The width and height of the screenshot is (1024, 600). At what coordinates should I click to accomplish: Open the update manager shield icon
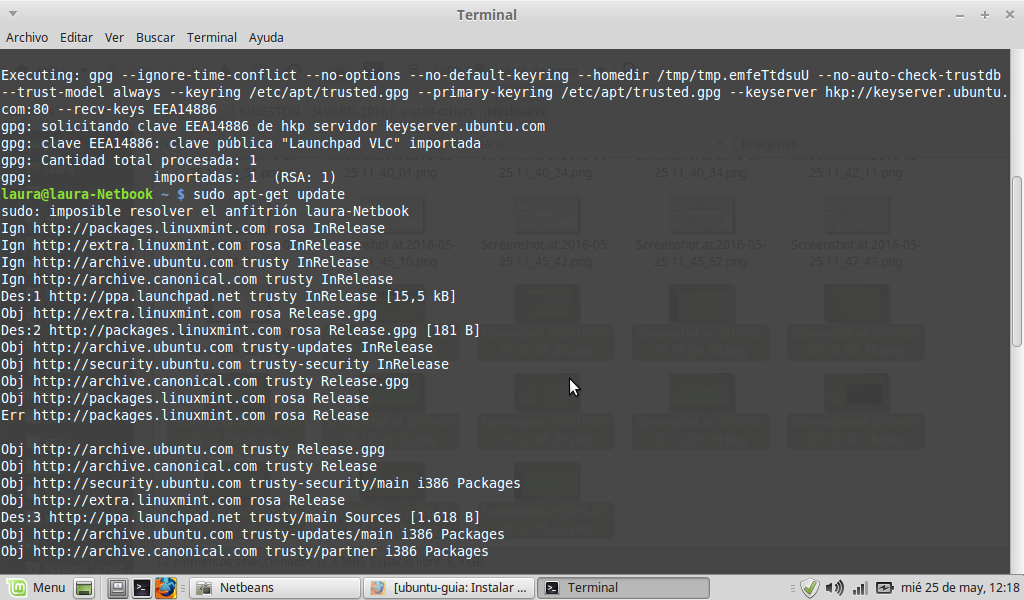[x=810, y=588]
